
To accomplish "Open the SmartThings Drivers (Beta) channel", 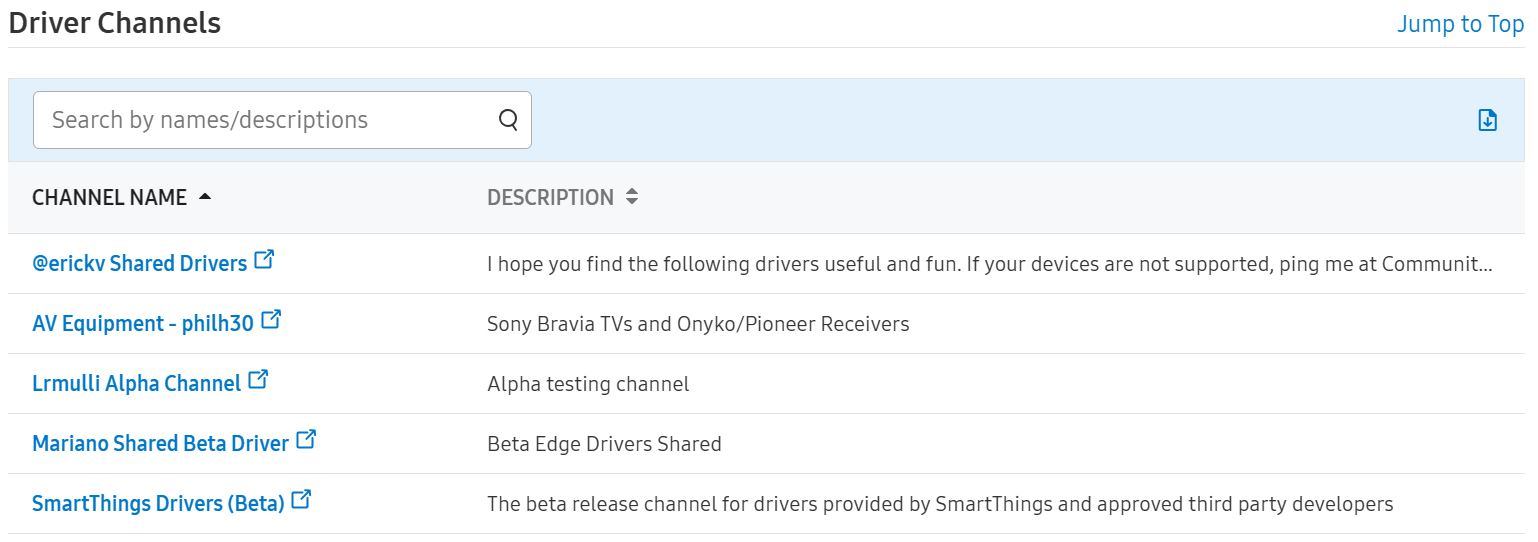I will click(x=158, y=504).
